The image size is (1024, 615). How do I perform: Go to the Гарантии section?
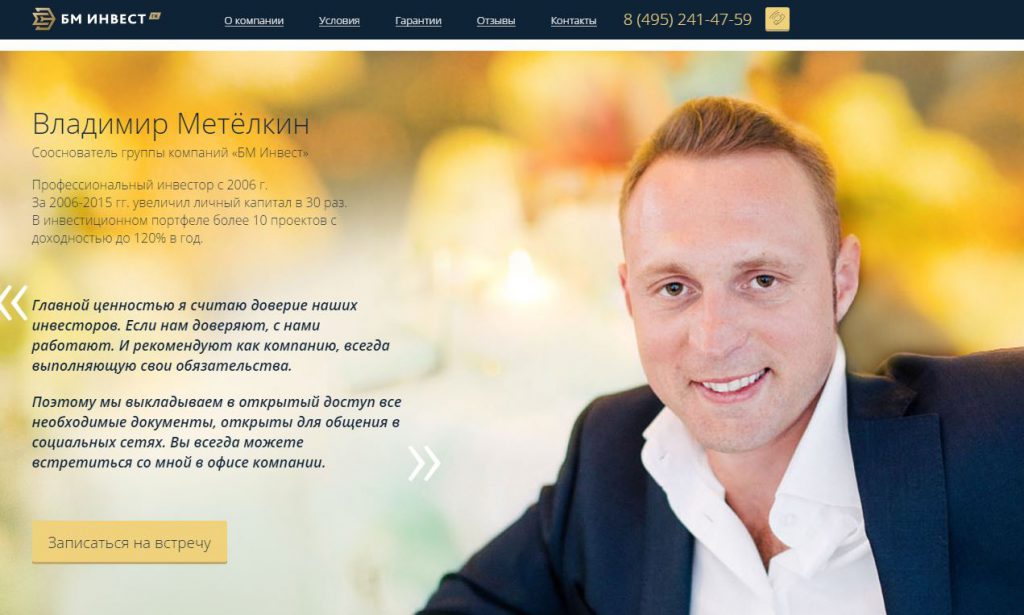[418, 20]
